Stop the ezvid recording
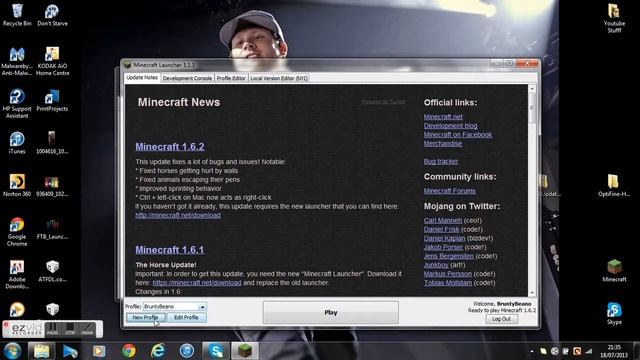 click(x=70, y=329)
